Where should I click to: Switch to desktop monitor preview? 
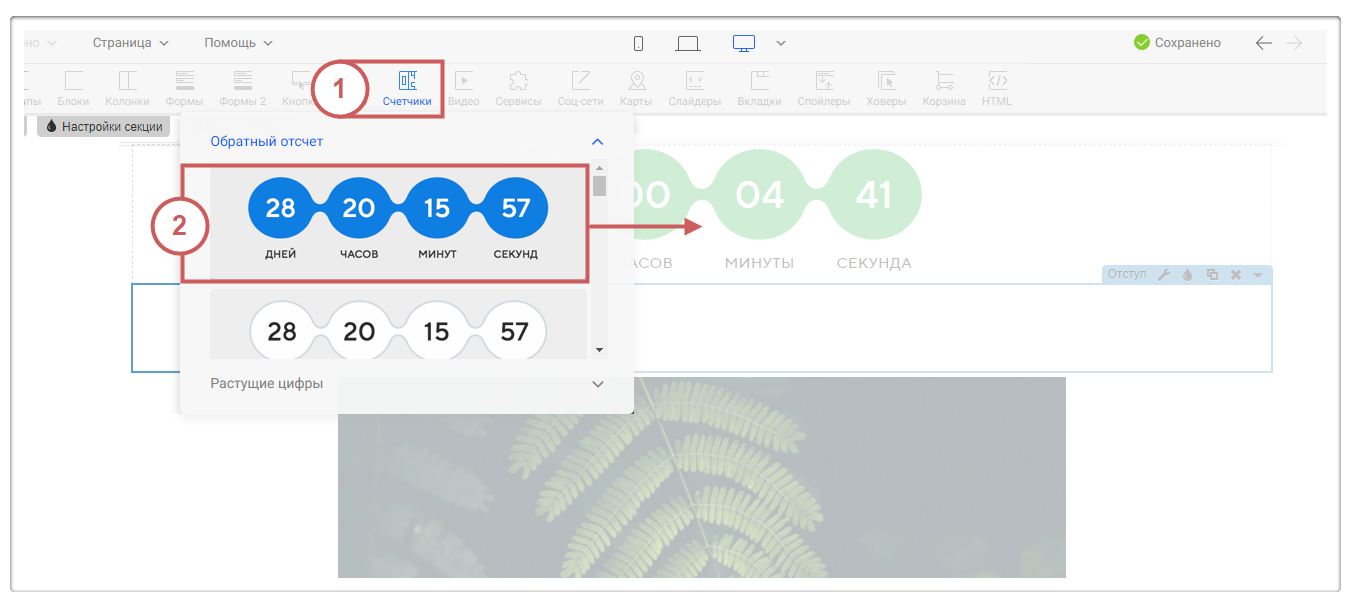[x=743, y=43]
